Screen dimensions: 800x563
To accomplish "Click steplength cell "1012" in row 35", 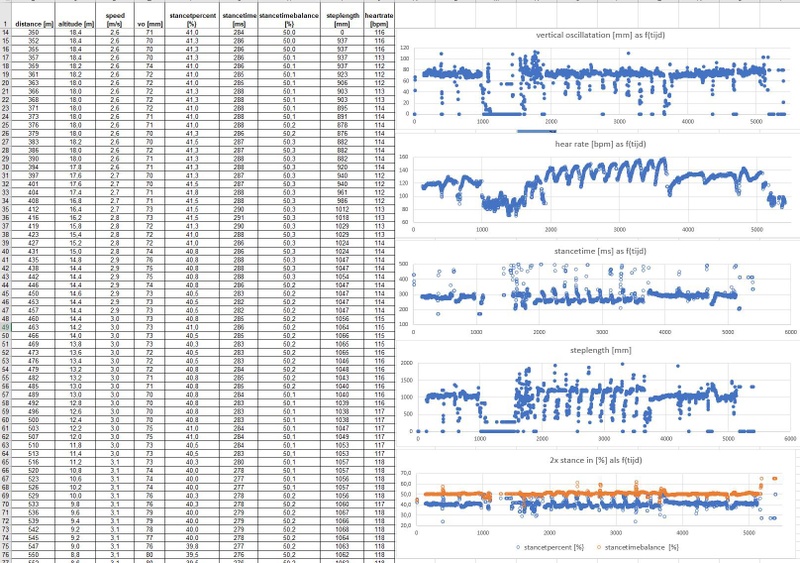I will point(342,209).
